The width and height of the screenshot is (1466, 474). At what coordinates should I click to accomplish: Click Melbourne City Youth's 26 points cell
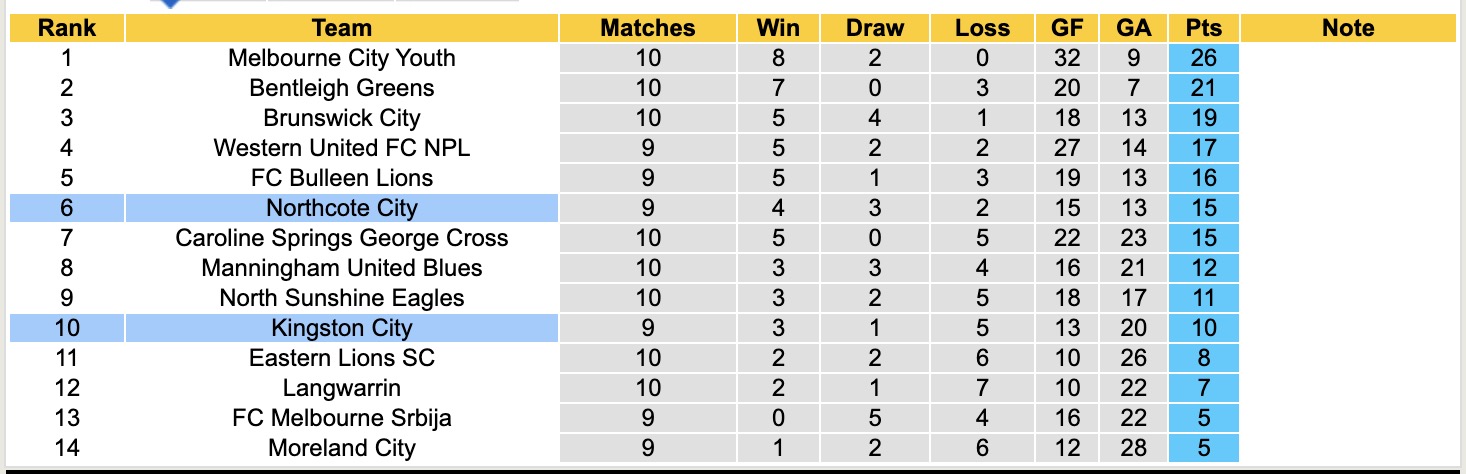click(1204, 58)
